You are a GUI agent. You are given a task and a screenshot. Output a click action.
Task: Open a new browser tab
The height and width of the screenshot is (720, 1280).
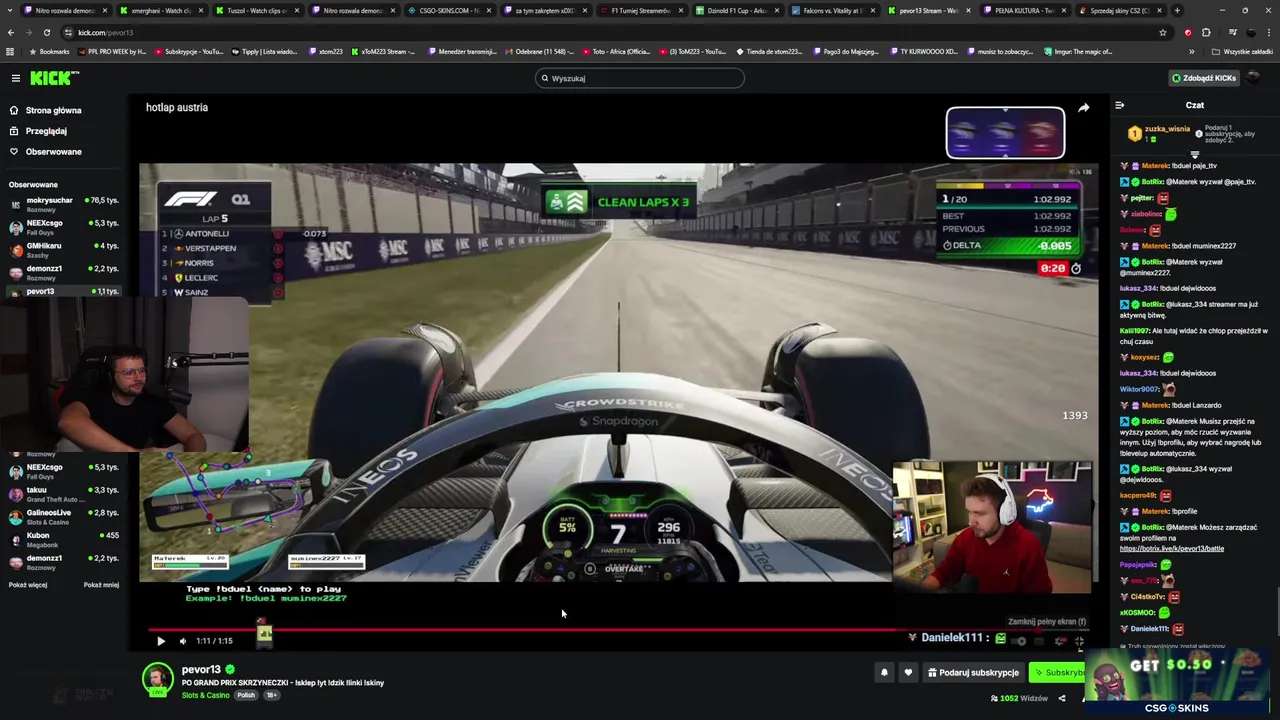click(x=1177, y=10)
